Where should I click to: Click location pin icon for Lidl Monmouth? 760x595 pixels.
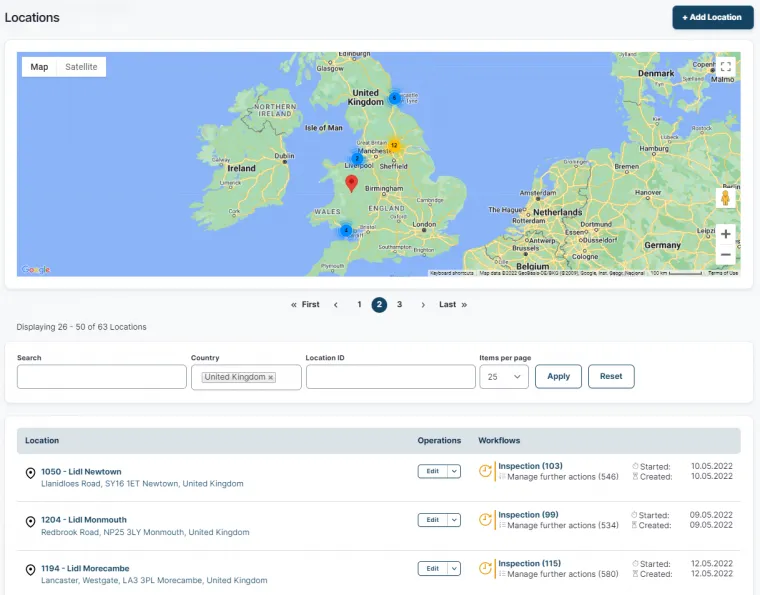pyautogui.click(x=31, y=522)
